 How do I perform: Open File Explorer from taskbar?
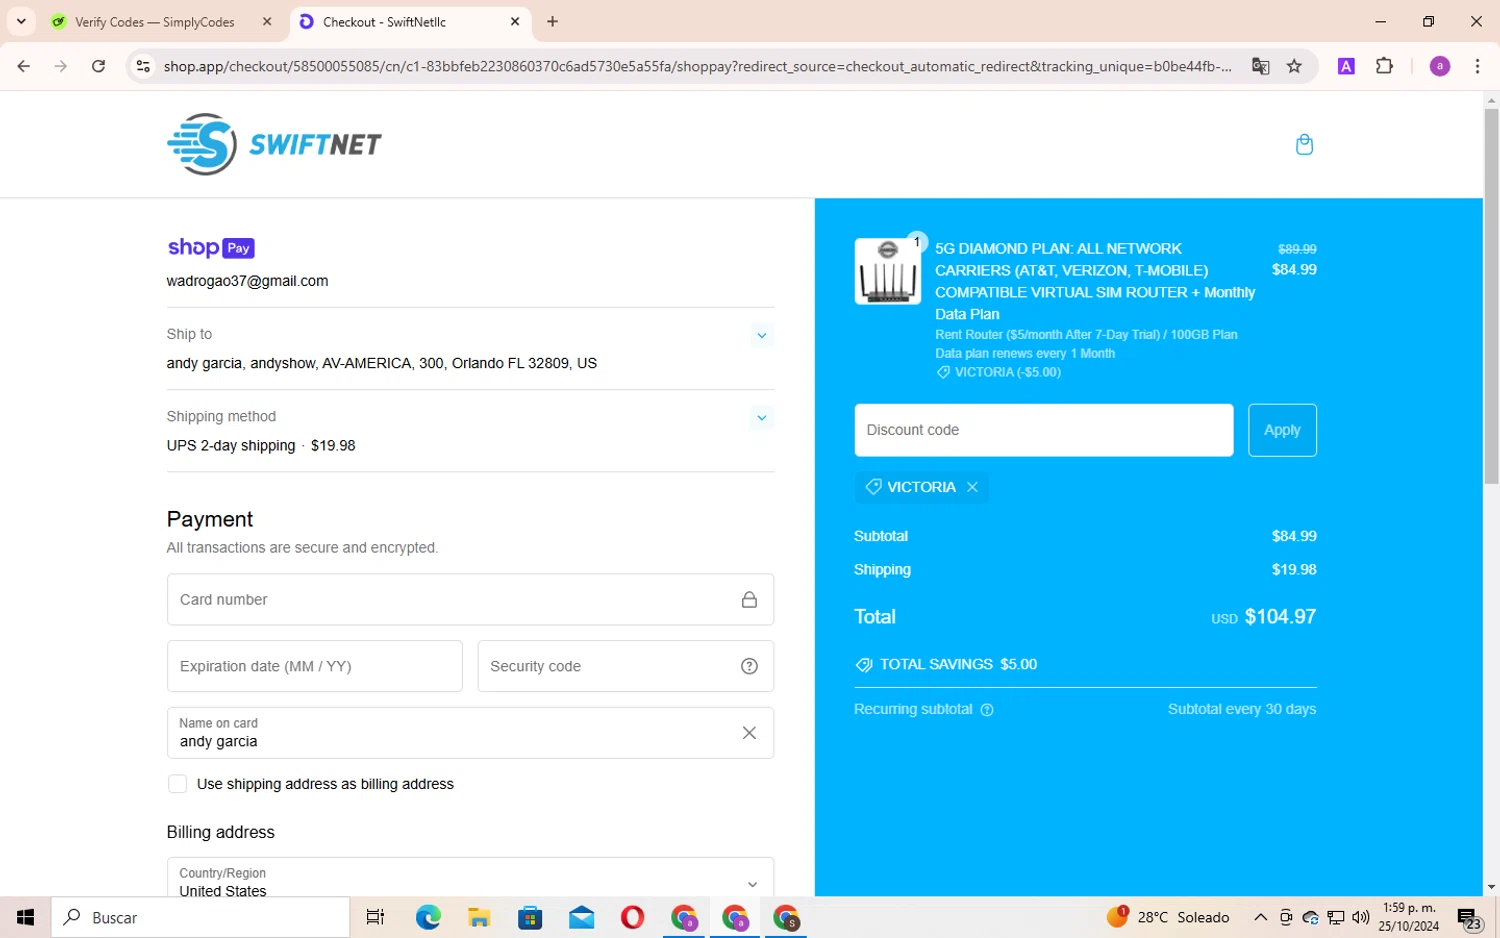coord(479,917)
